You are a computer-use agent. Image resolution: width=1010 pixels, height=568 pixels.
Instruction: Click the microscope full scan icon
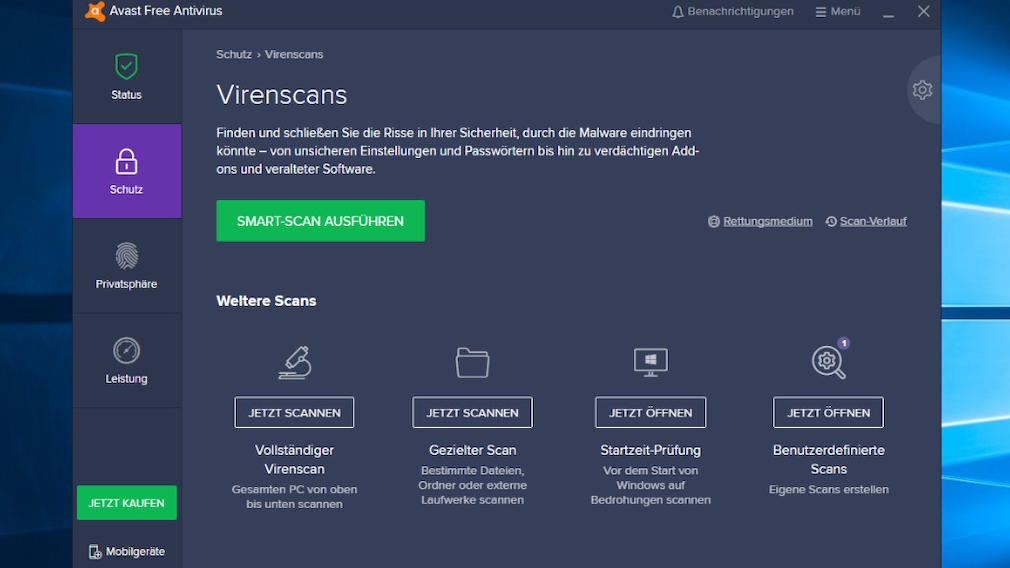pyautogui.click(x=295, y=363)
